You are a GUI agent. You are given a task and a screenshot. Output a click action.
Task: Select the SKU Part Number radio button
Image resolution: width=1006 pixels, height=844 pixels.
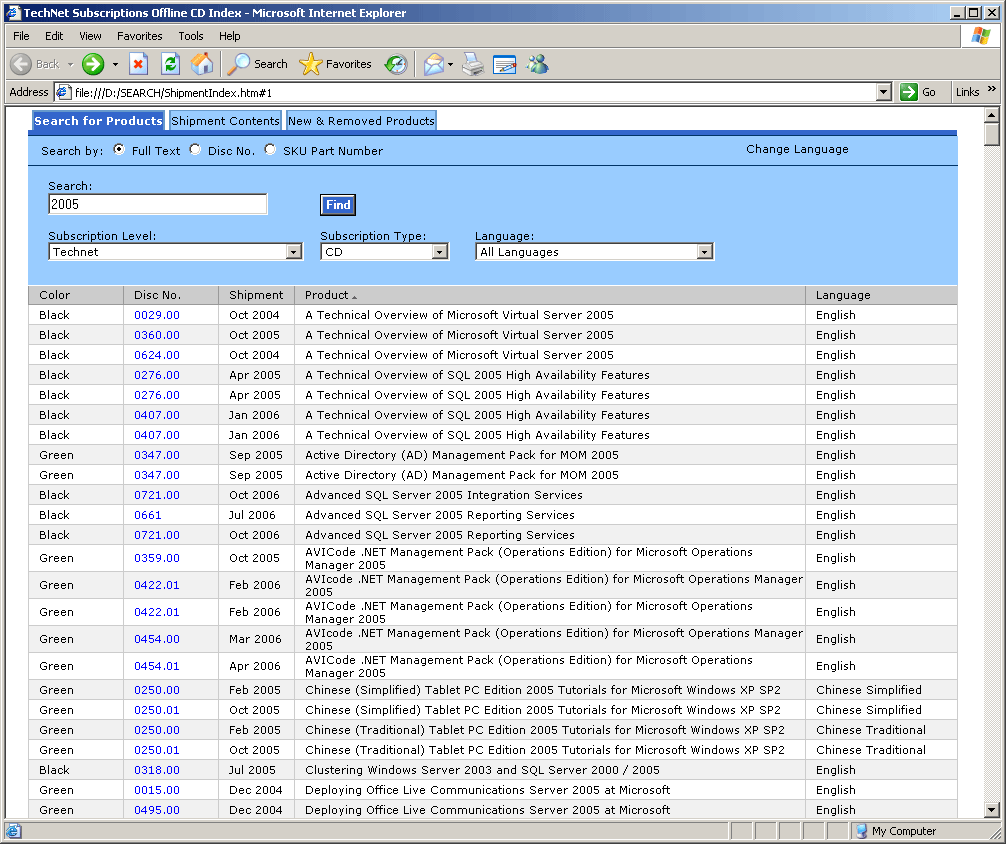coord(270,150)
